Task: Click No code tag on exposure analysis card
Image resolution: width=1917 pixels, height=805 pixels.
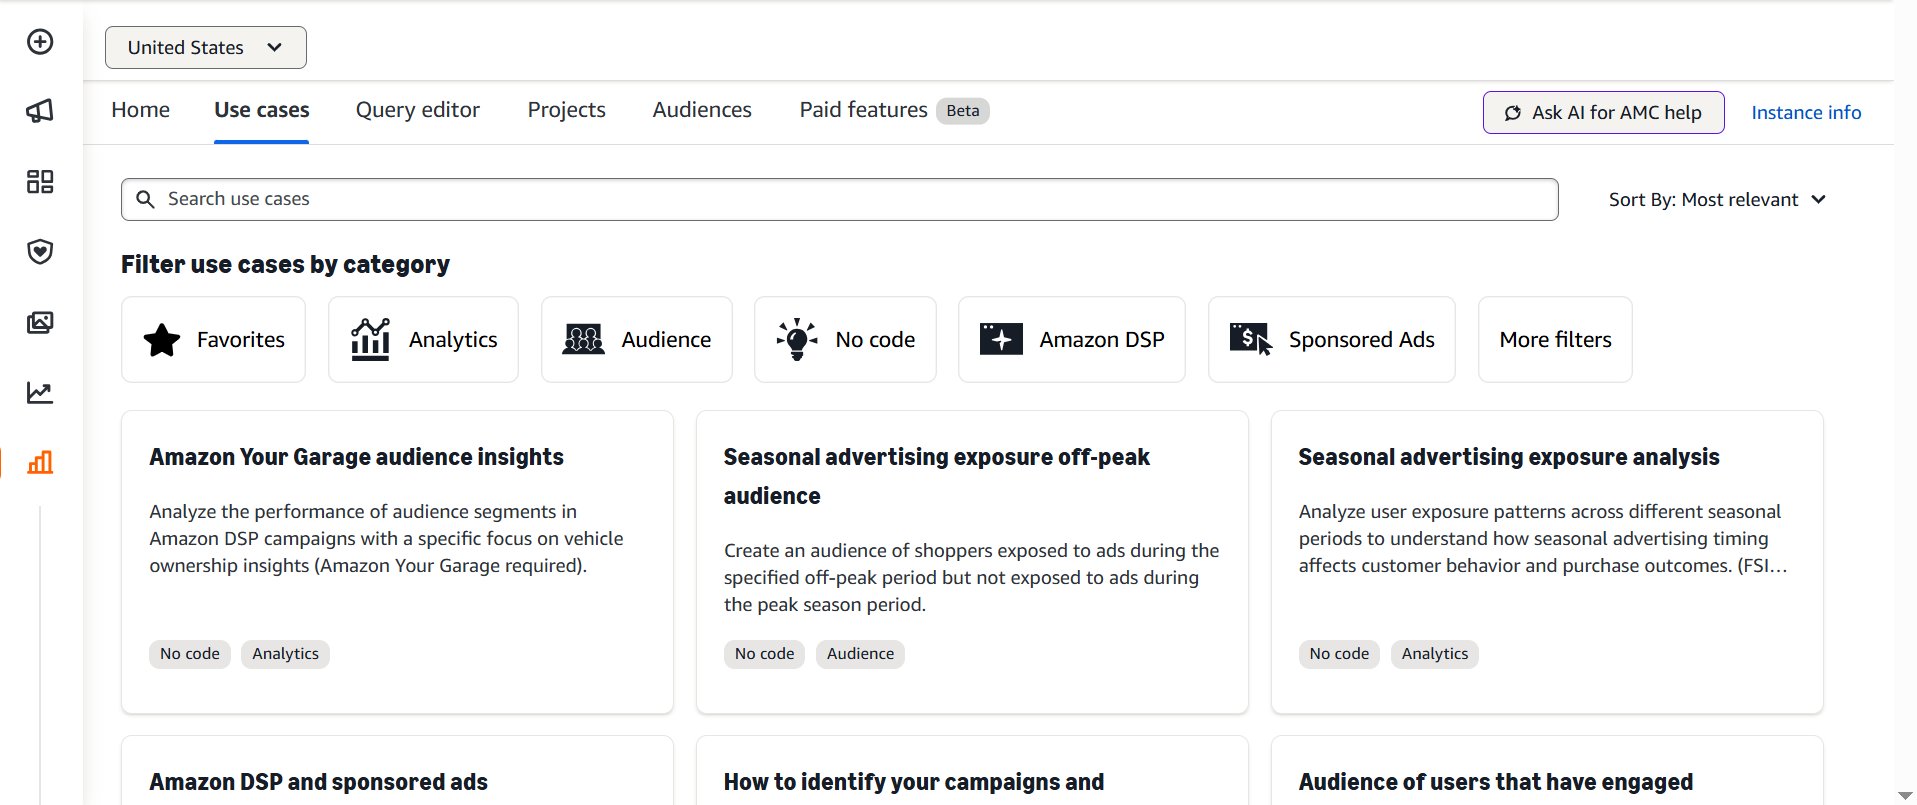Action: tap(1339, 654)
